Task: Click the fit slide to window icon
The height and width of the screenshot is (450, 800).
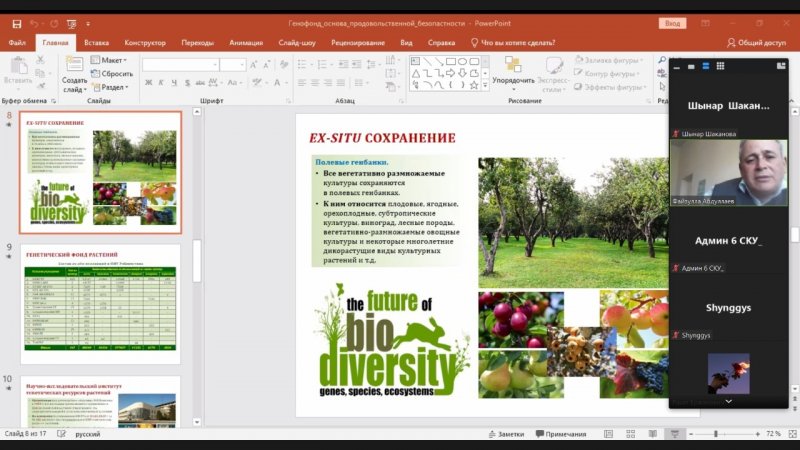Action: 792,434
